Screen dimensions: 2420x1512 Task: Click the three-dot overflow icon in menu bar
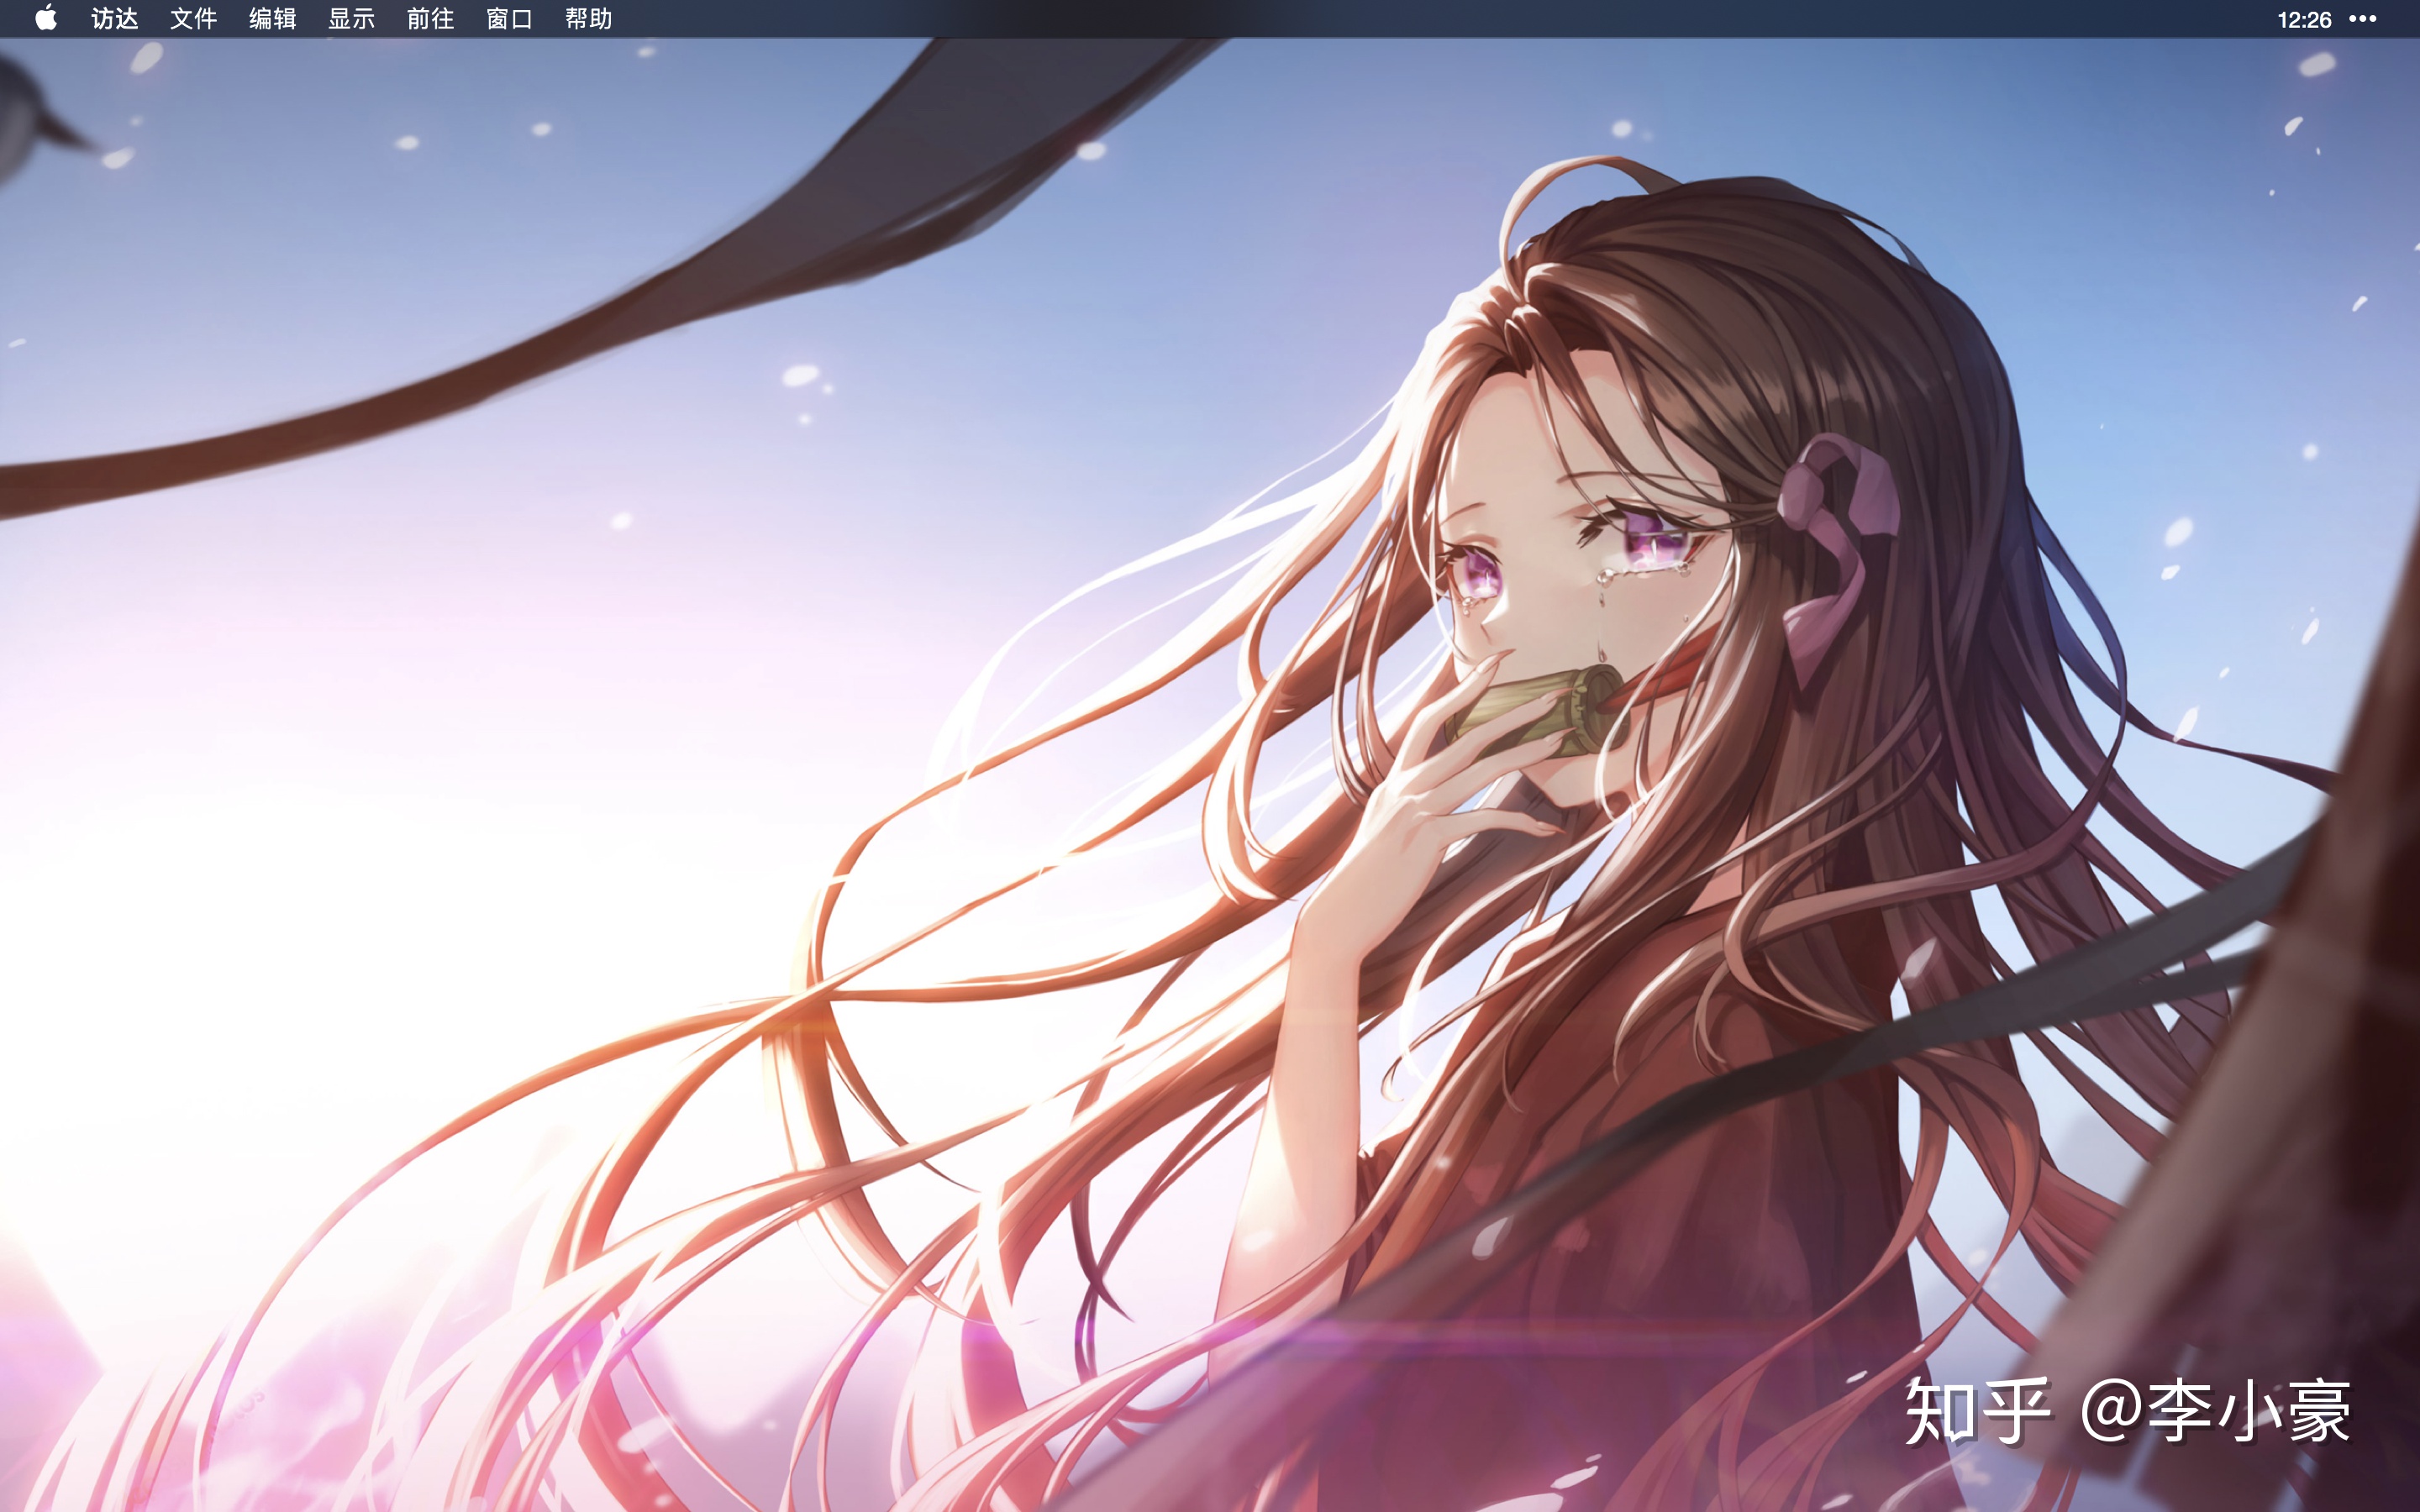pos(2362,19)
